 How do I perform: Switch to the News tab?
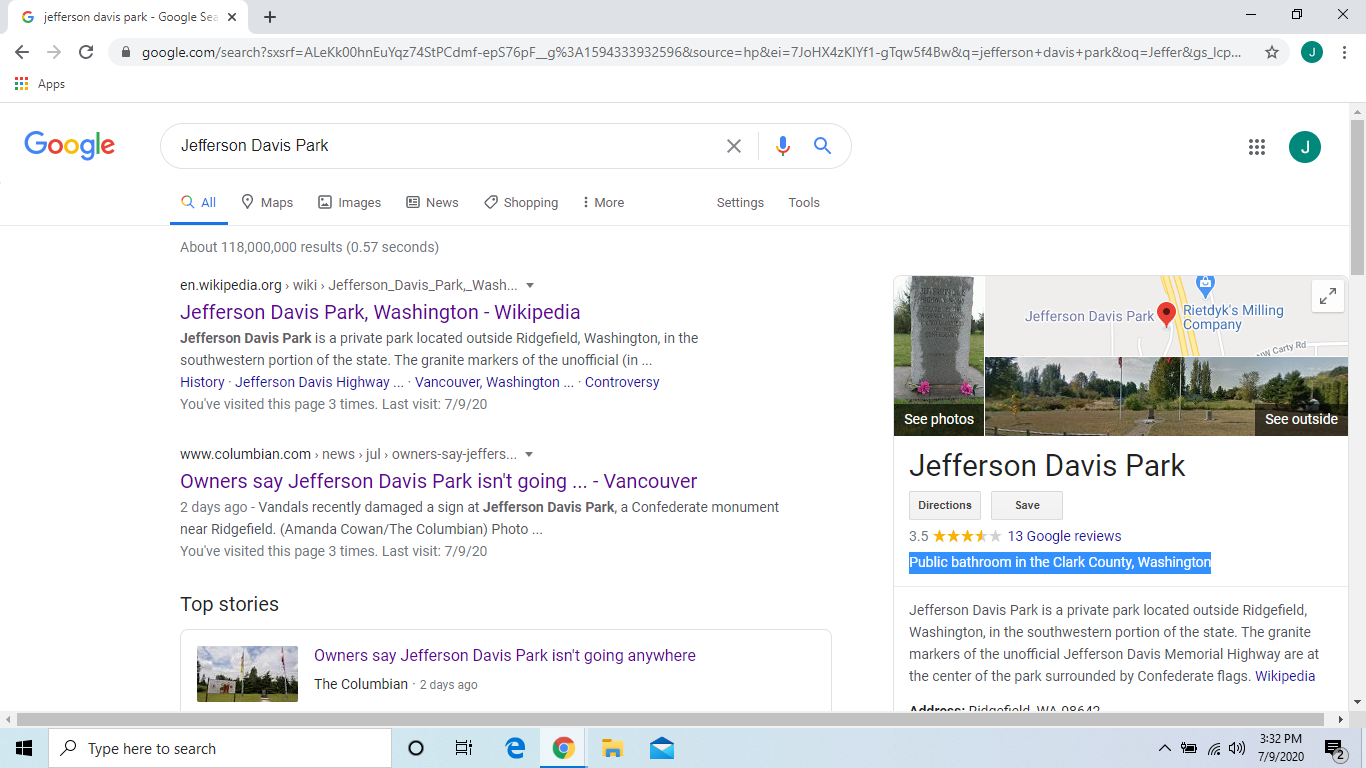pos(432,202)
